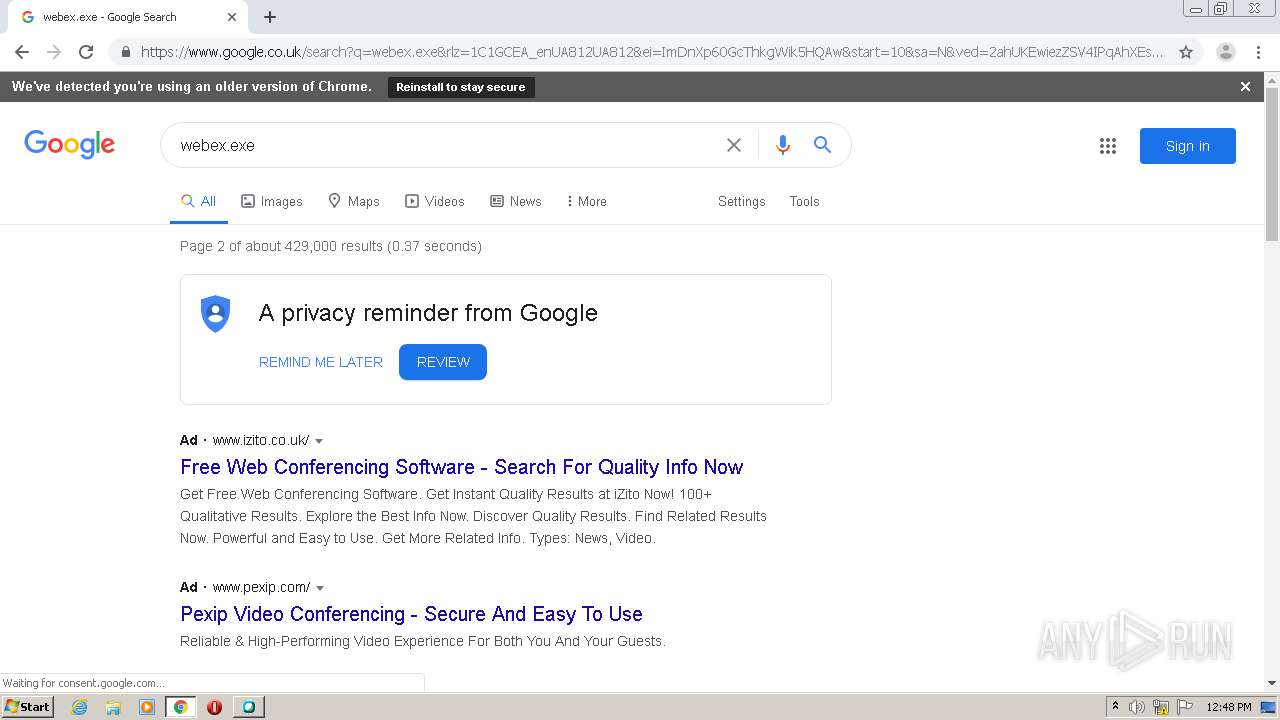Open the teal circular app on taskbar
The image size is (1280, 720).
pyautogui.click(x=248, y=707)
